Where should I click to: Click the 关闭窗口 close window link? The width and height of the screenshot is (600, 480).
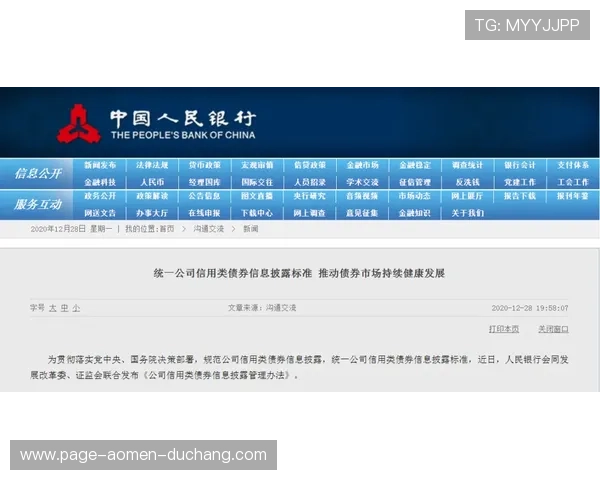pyautogui.click(x=553, y=329)
